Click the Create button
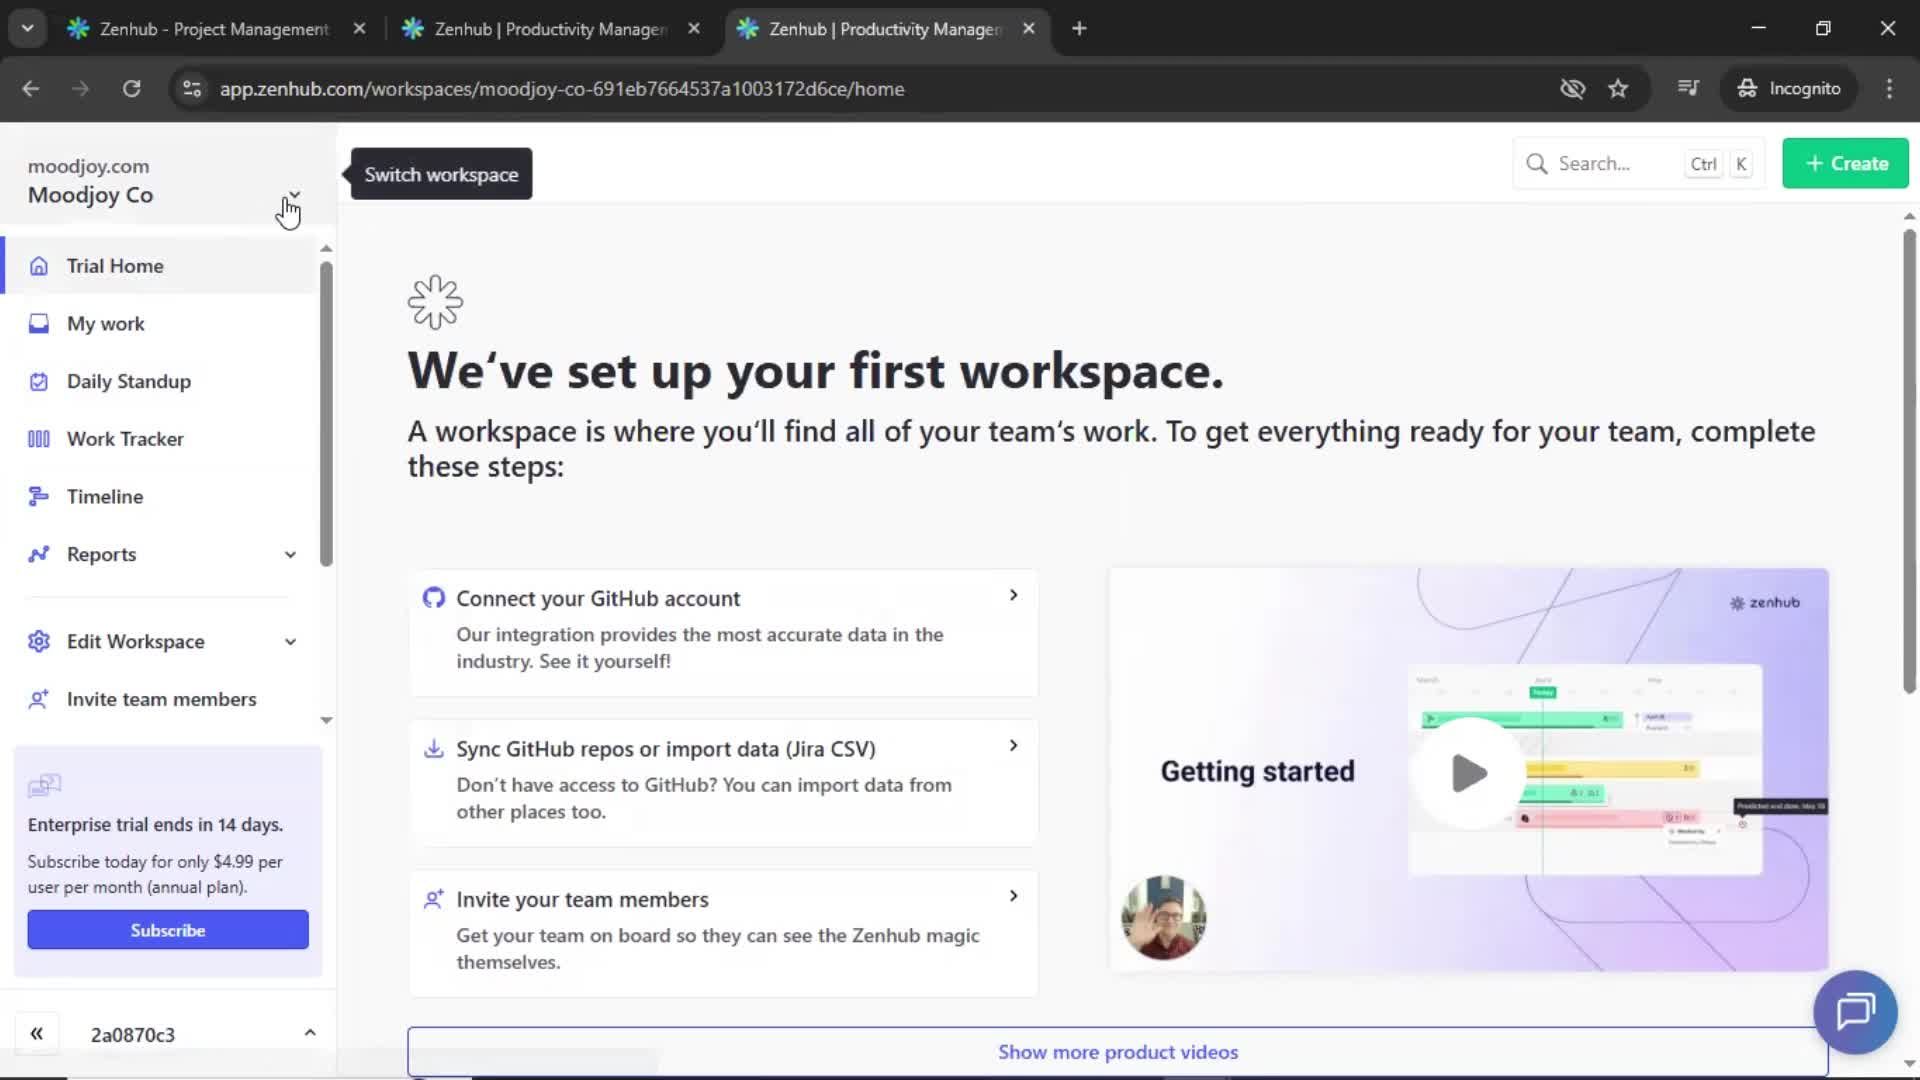This screenshot has height=1080, width=1920. coord(1844,163)
